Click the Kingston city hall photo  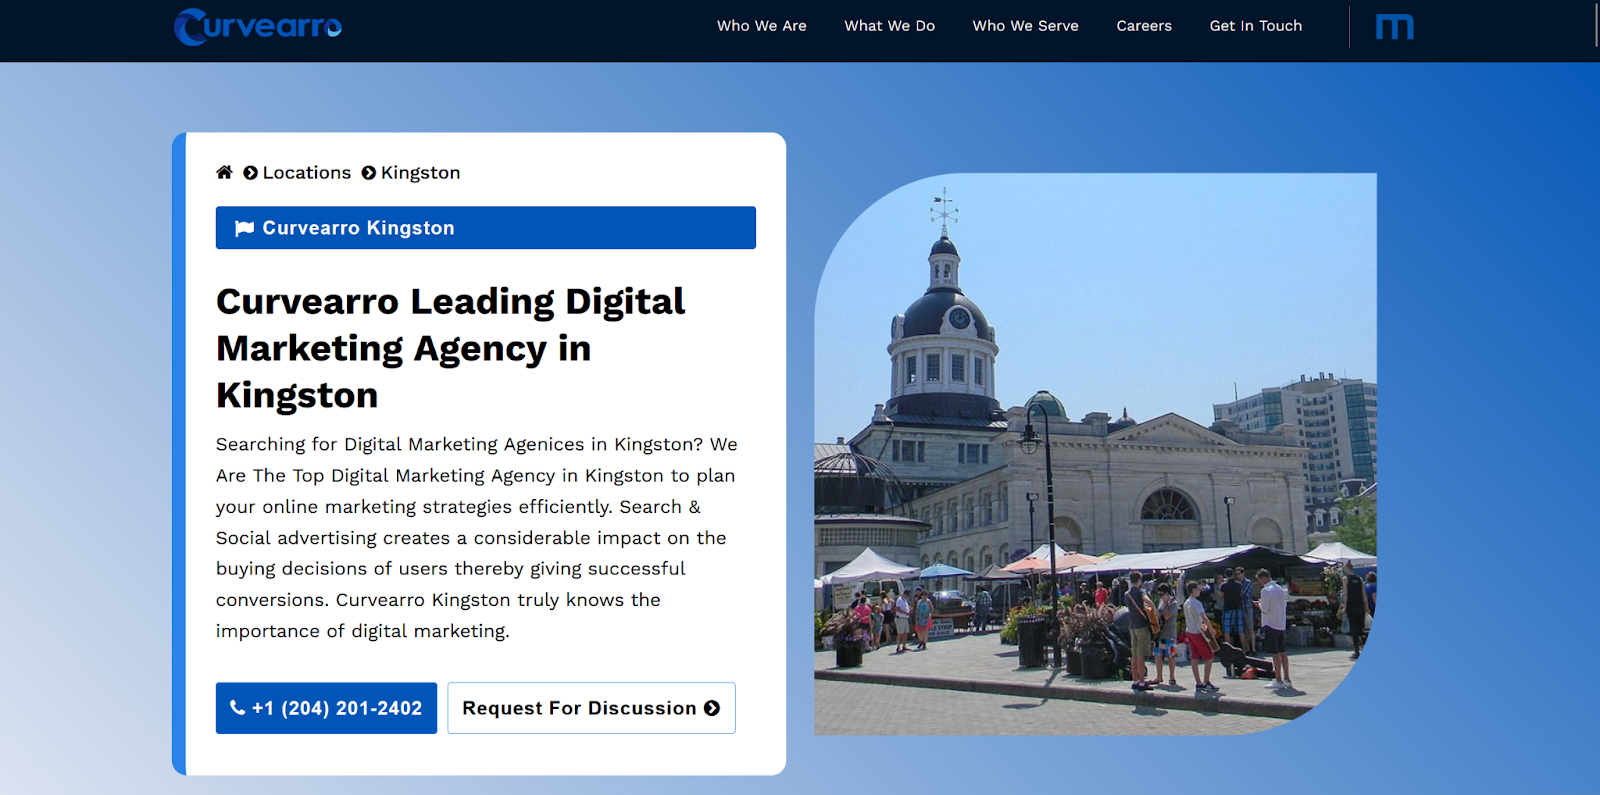(x=1095, y=454)
